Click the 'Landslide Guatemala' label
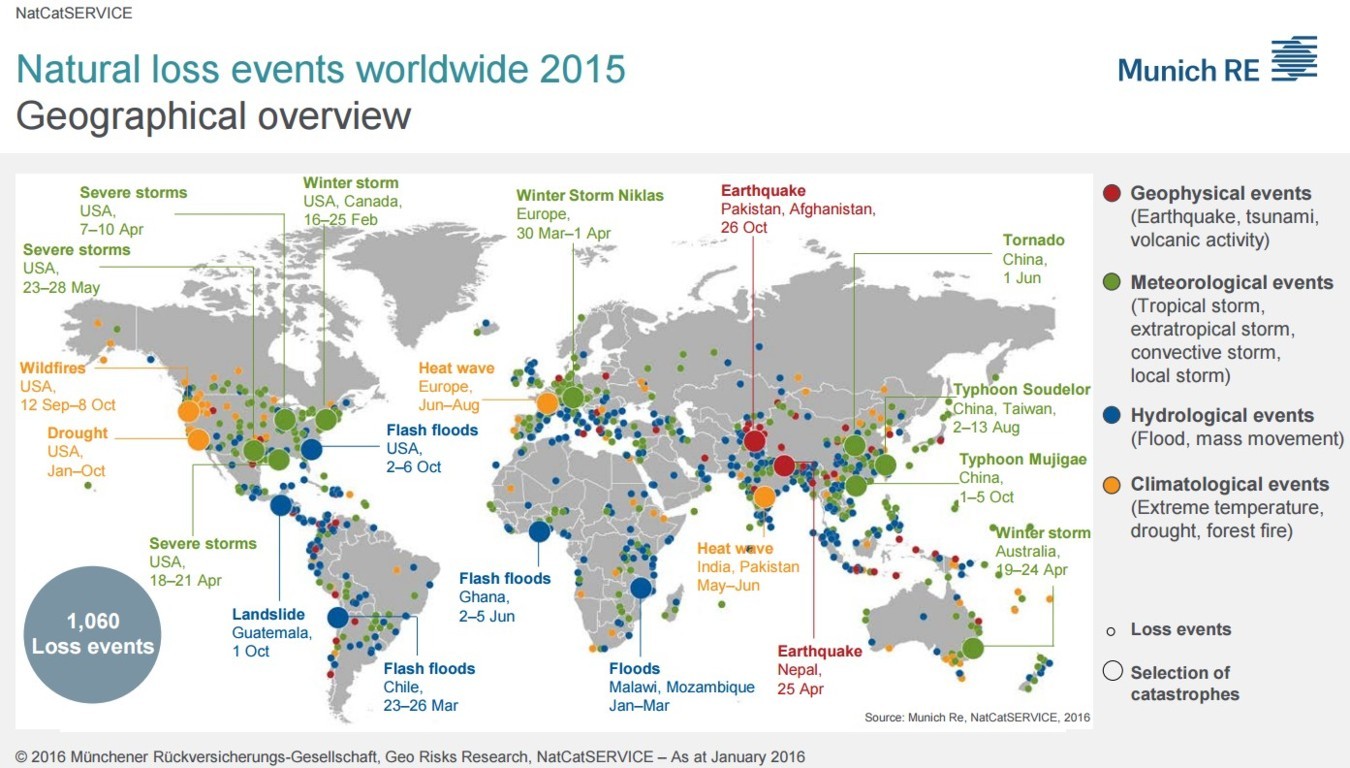This screenshot has width=1350, height=768. [x=272, y=633]
